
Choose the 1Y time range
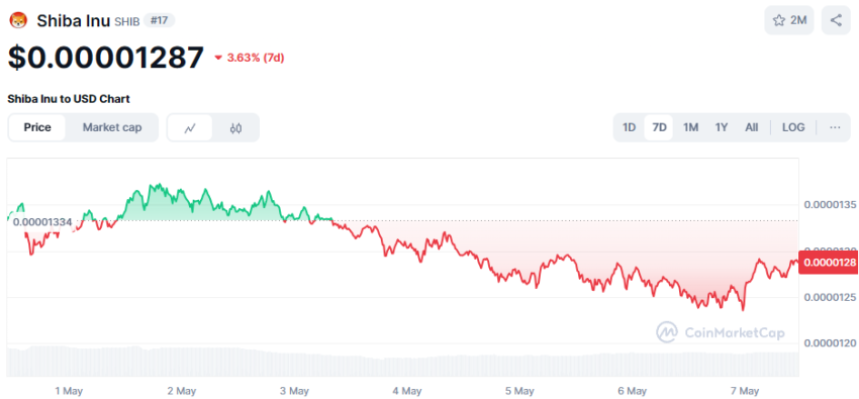(721, 127)
